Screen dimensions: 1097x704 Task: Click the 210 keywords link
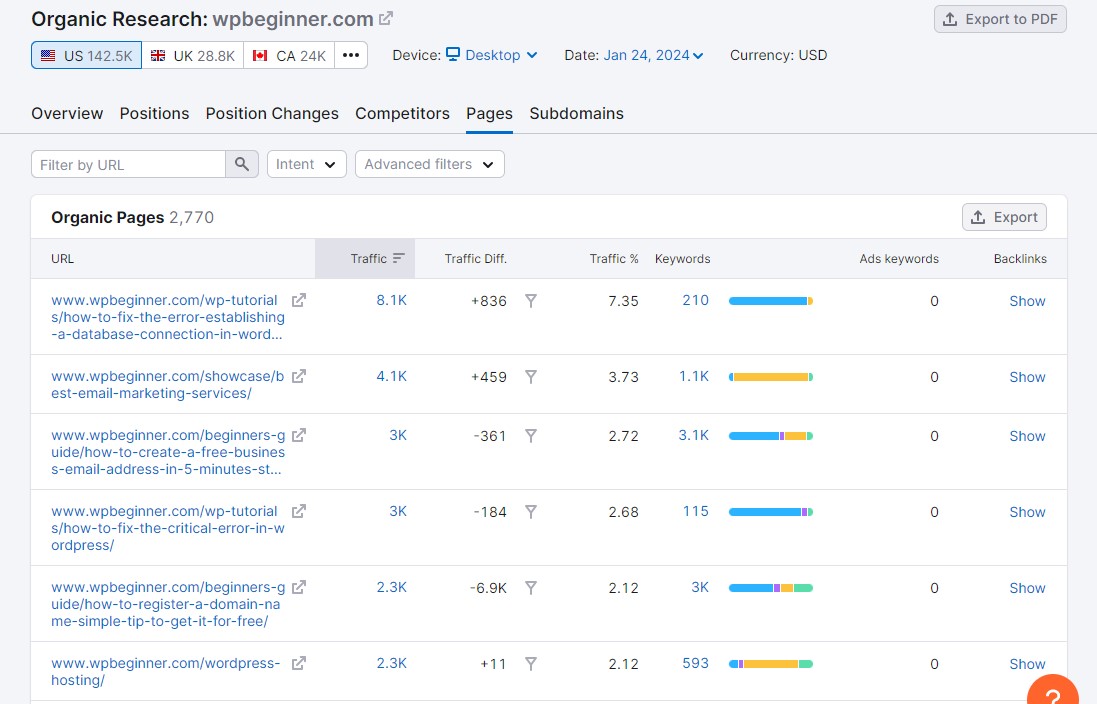tap(695, 300)
